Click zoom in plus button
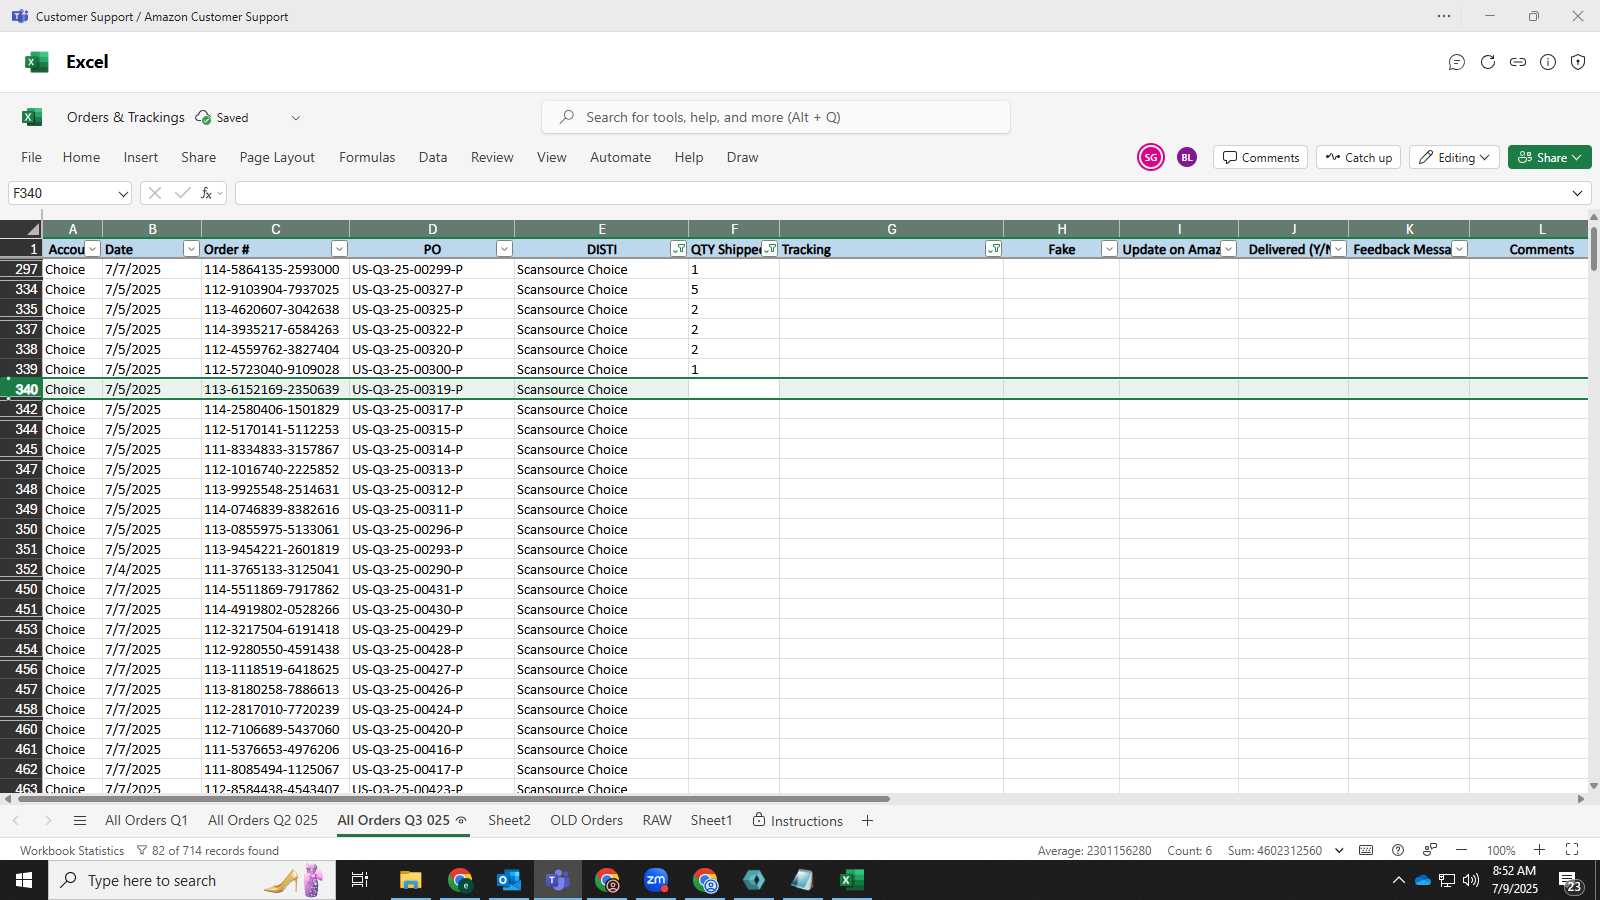Viewport: 1600px width, 900px height. 1540,850
